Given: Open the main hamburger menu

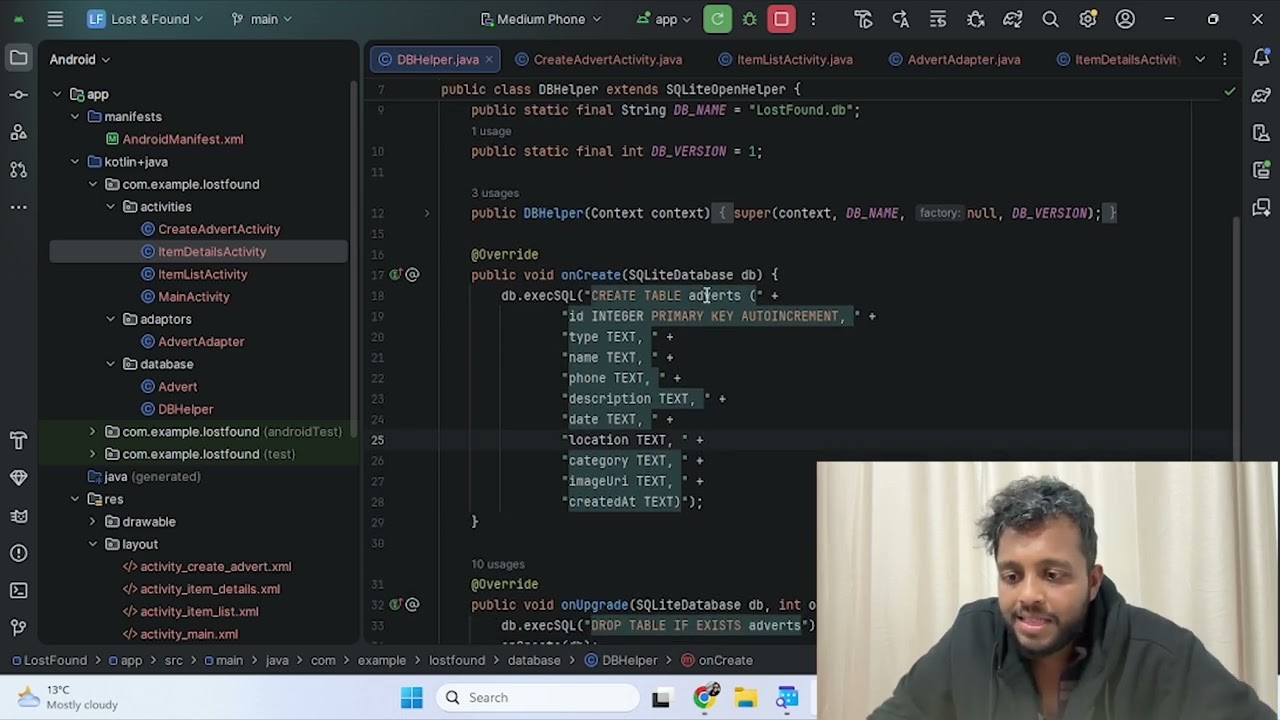Looking at the screenshot, I should tap(55, 19).
